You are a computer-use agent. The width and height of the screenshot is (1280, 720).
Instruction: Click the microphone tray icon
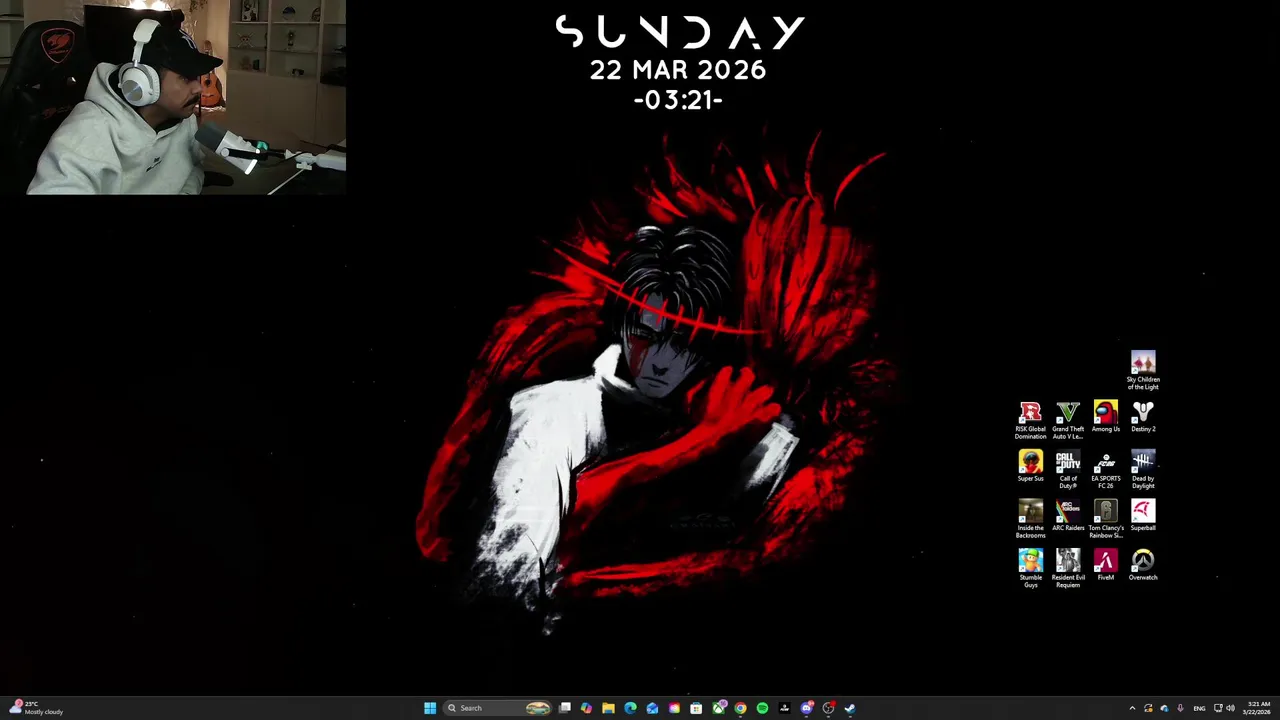click(1180, 708)
